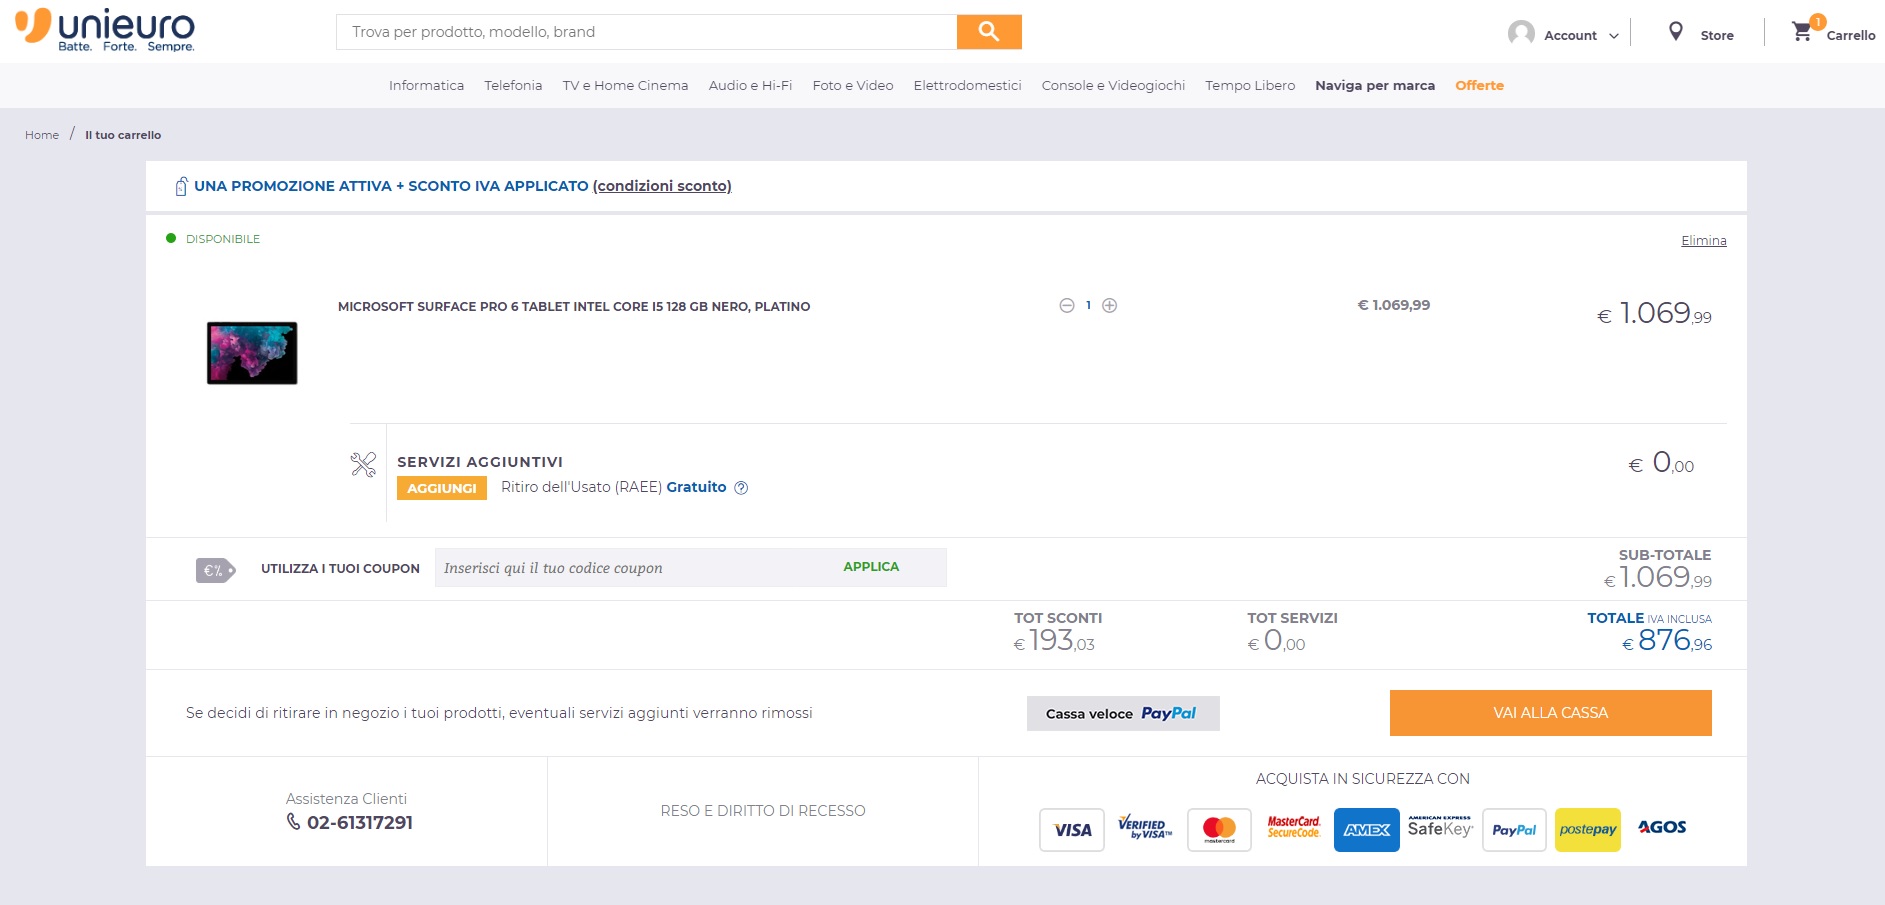Click the AGGIUNGI service button

(442, 488)
